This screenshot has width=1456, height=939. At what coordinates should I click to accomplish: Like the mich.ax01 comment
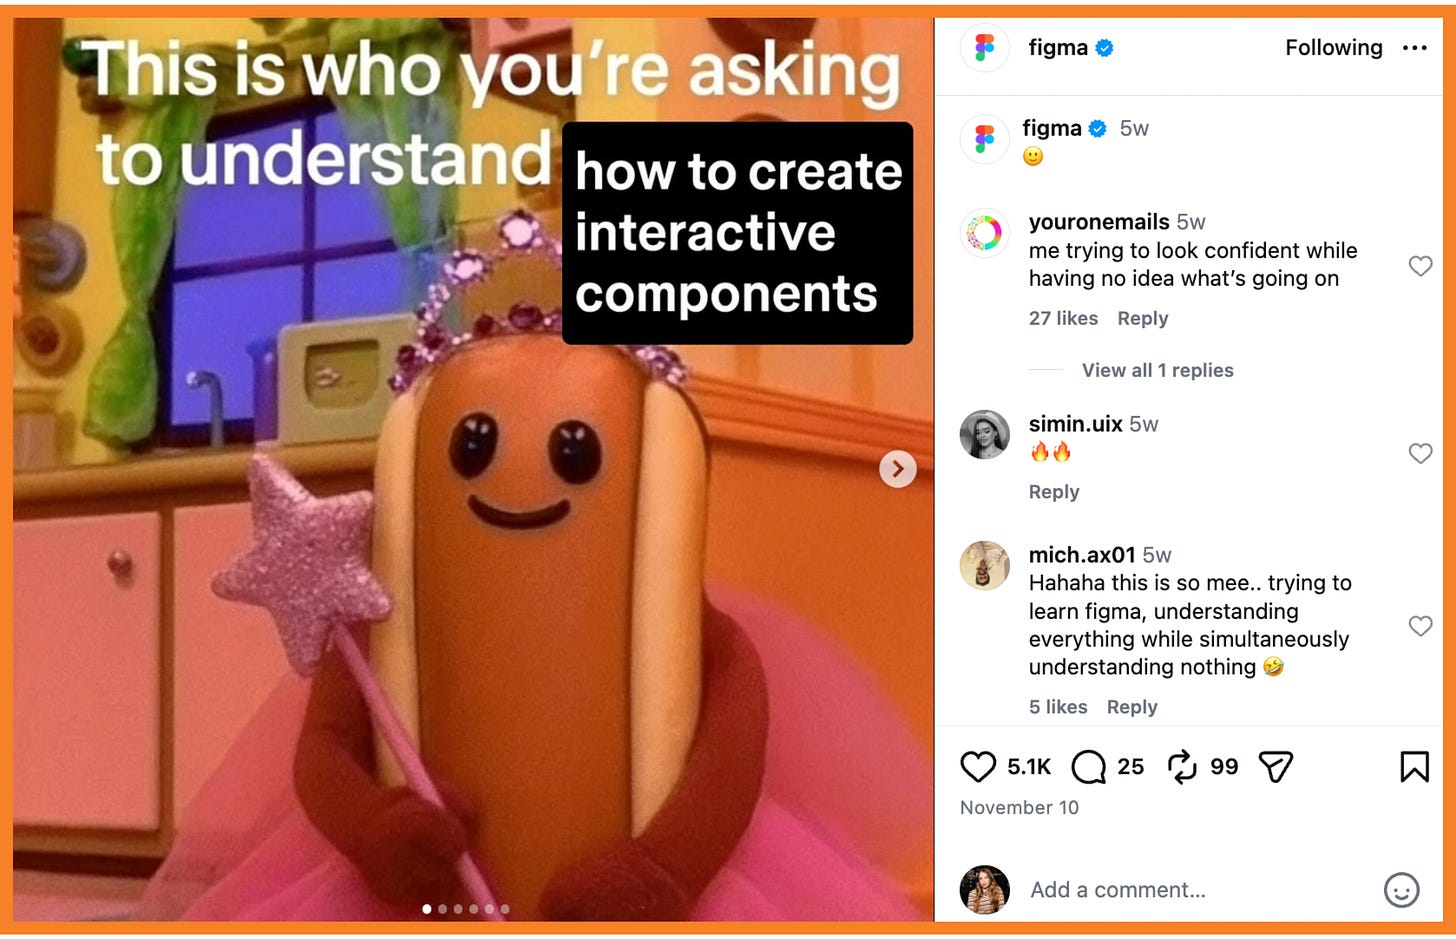pyautogui.click(x=1420, y=626)
